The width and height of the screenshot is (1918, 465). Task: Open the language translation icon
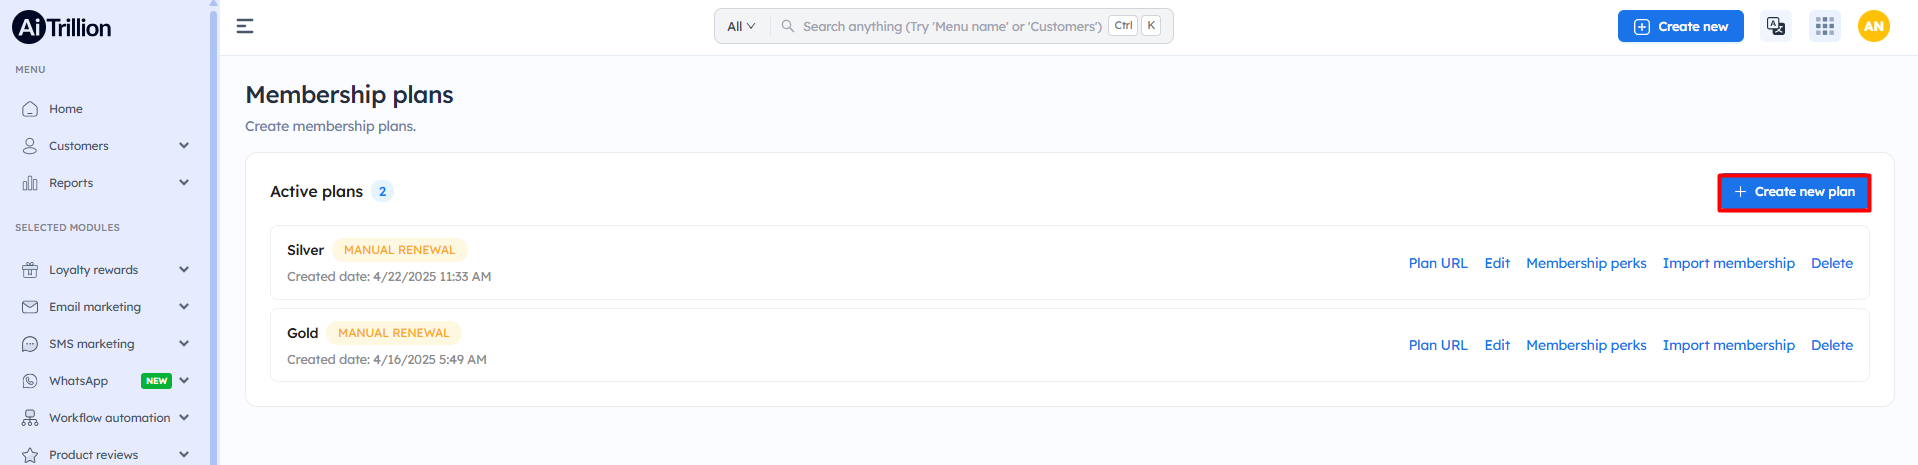[1776, 26]
